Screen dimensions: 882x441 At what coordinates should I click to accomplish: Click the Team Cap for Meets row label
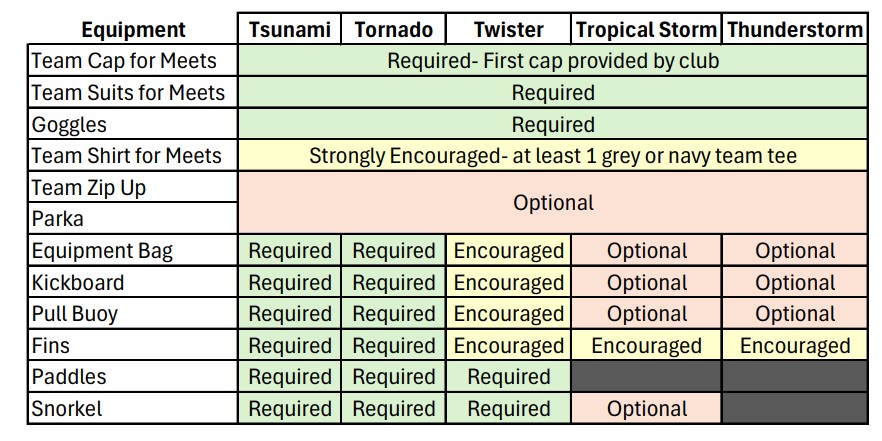(124, 61)
